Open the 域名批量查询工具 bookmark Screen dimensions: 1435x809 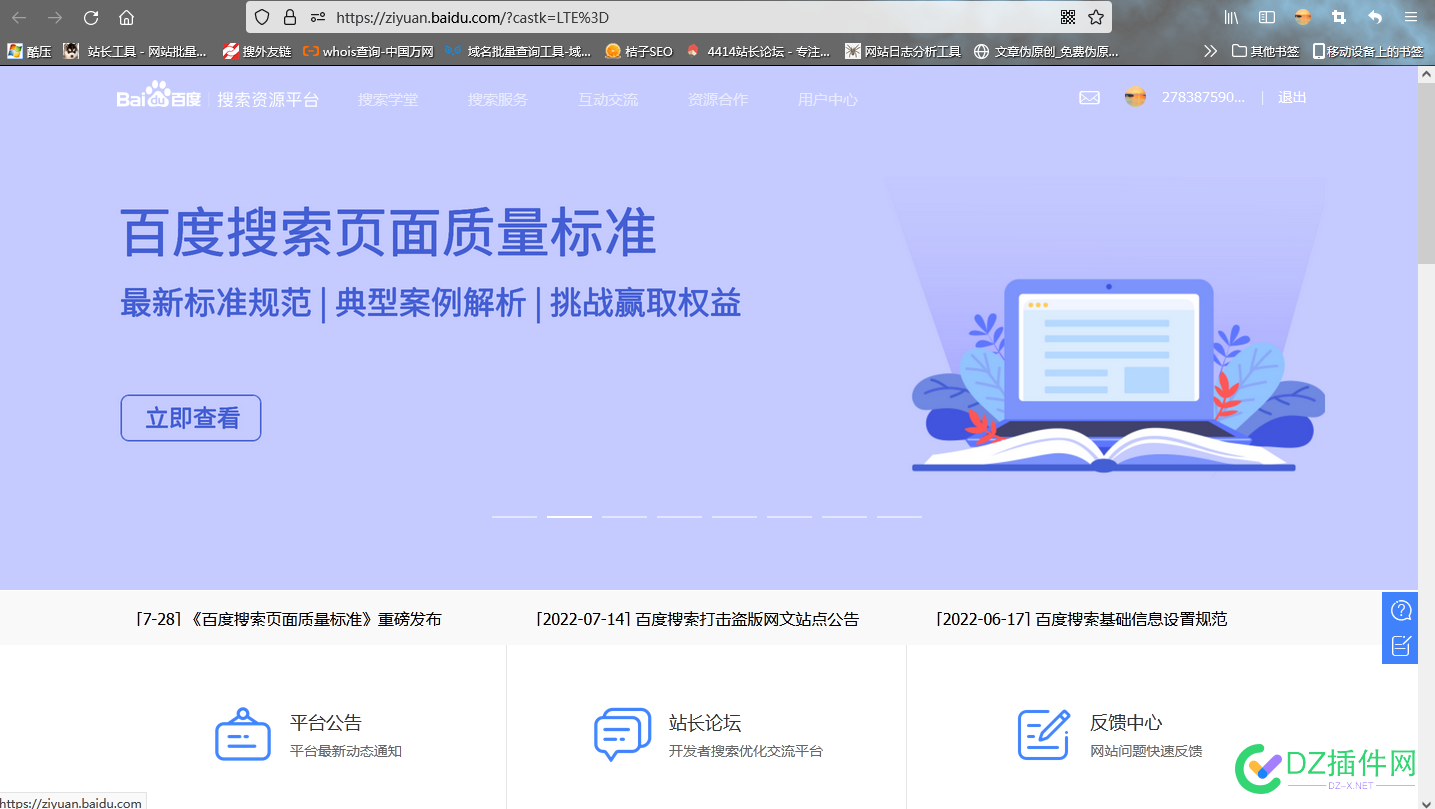pyautogui.click(x=519, y=51)
